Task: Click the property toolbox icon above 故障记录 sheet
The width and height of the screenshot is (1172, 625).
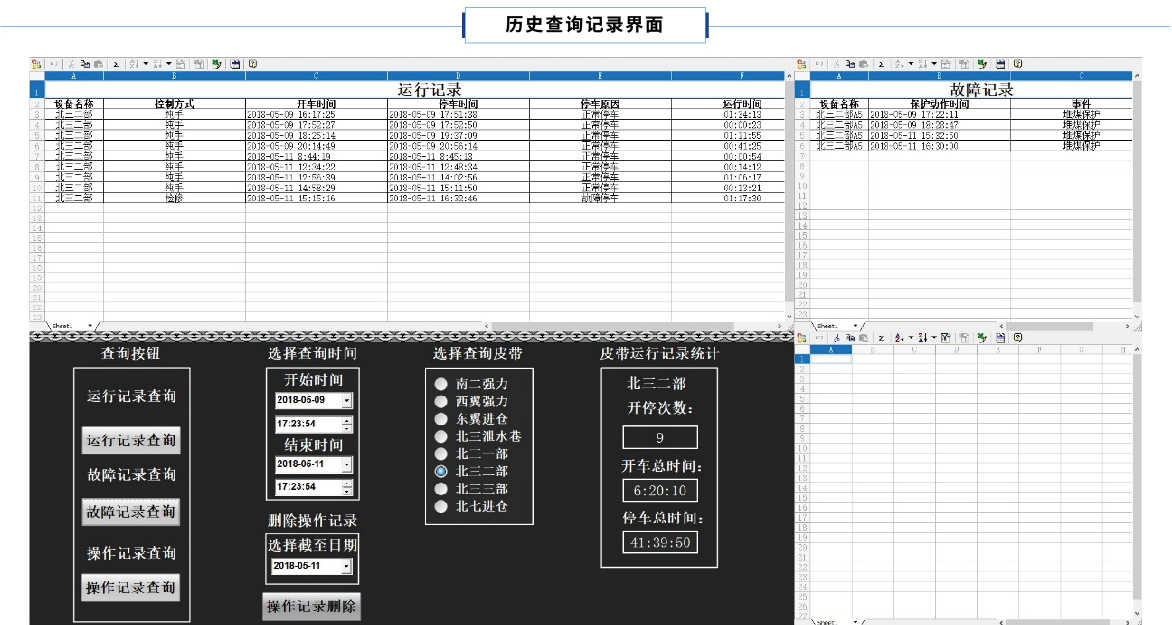Action: coord(1000,64)
